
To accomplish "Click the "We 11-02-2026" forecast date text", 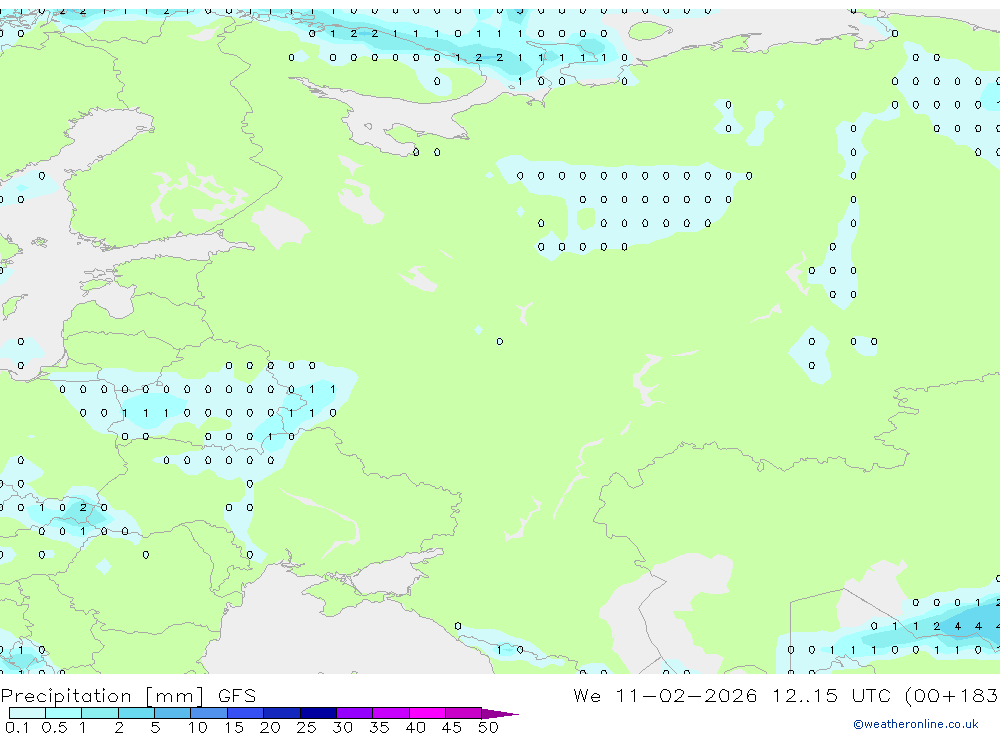I will [665, 695].
